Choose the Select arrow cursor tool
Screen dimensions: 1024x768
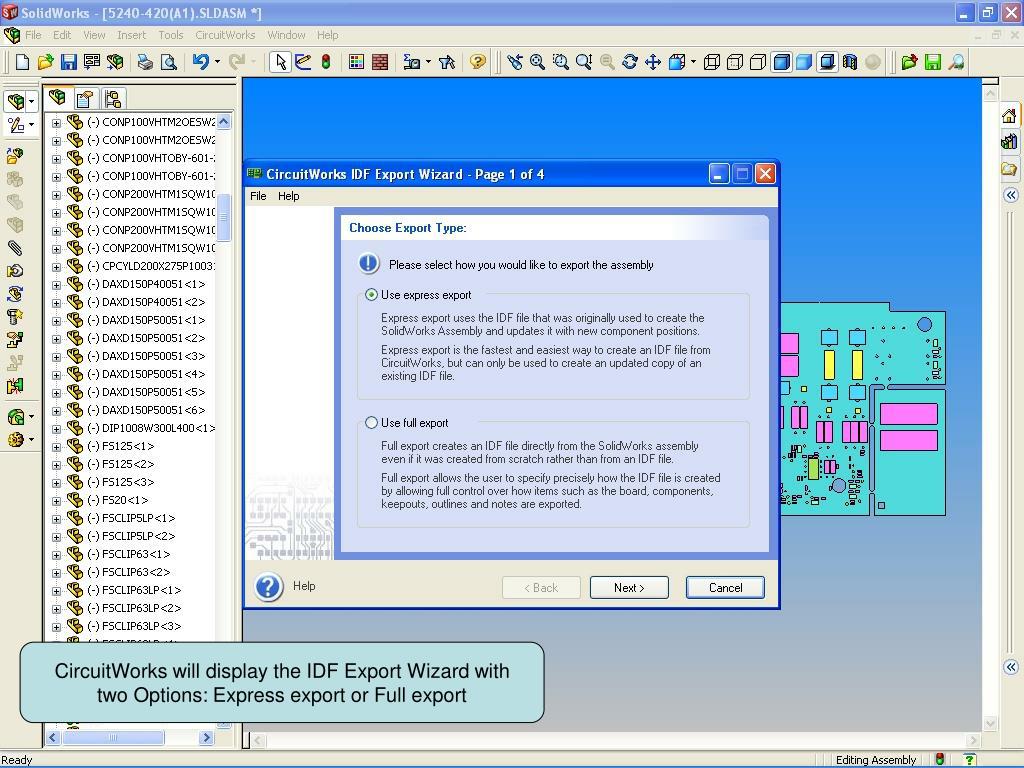click(280, 62)
